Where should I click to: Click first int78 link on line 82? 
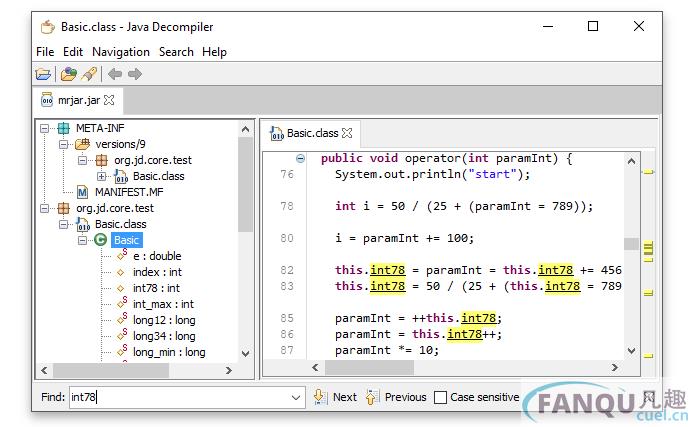click(388, 270)
